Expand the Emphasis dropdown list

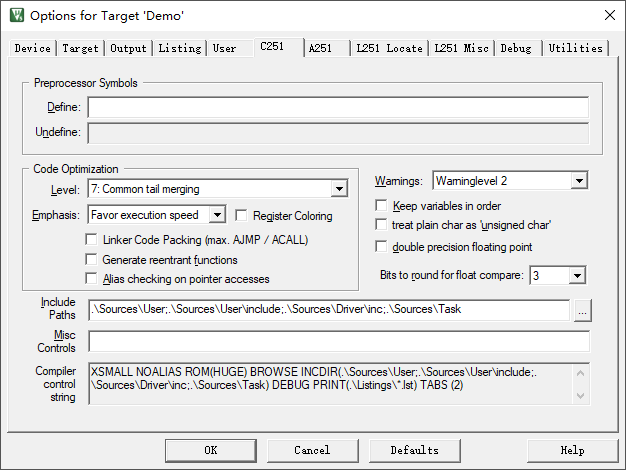point(217,215)
